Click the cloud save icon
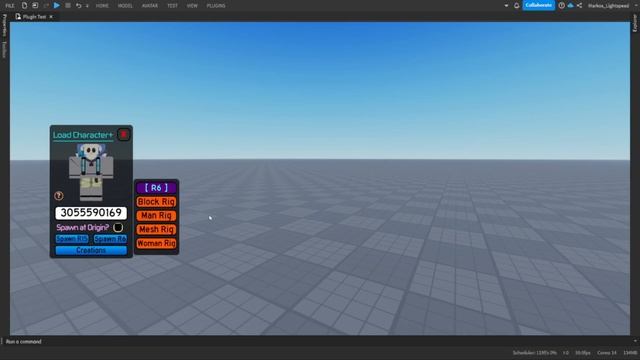Viewport: 640px width, 360px height. point(571,6)
